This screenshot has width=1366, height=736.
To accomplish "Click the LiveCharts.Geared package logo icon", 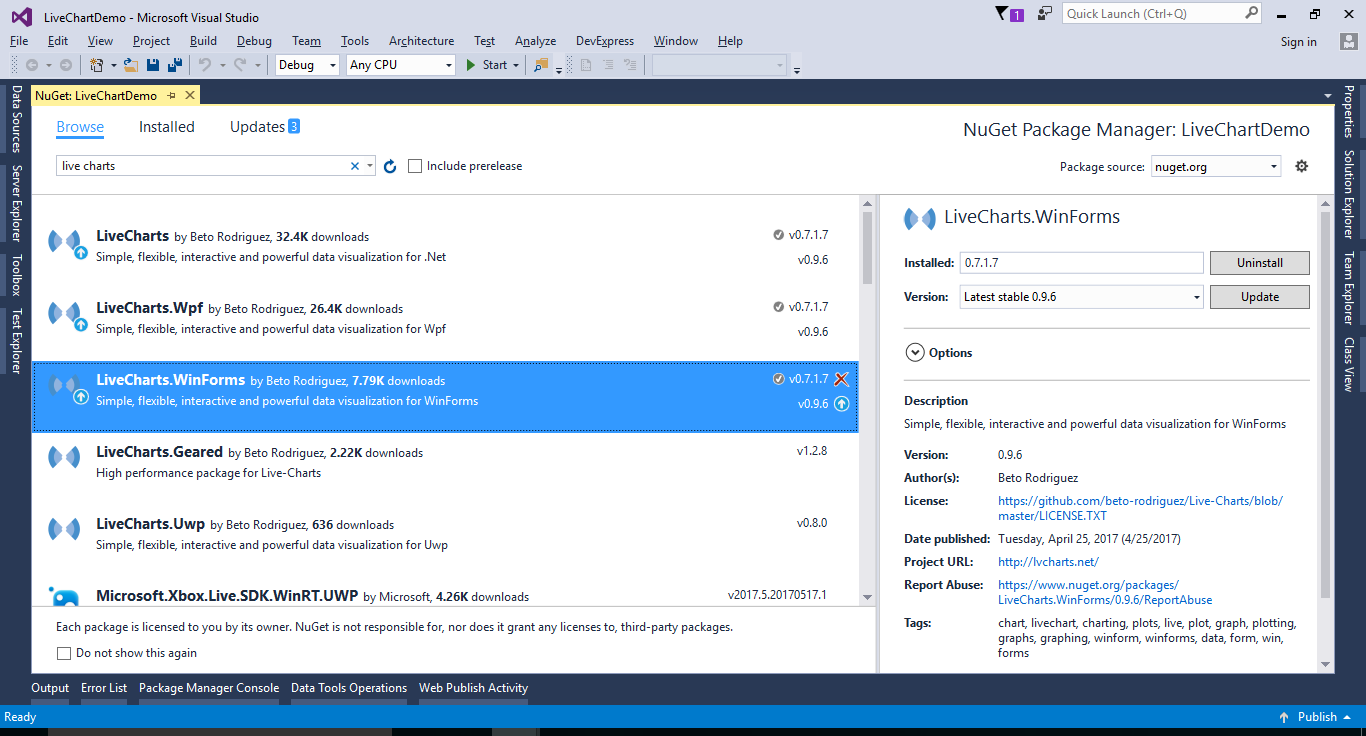I will (x=64, y=457).
